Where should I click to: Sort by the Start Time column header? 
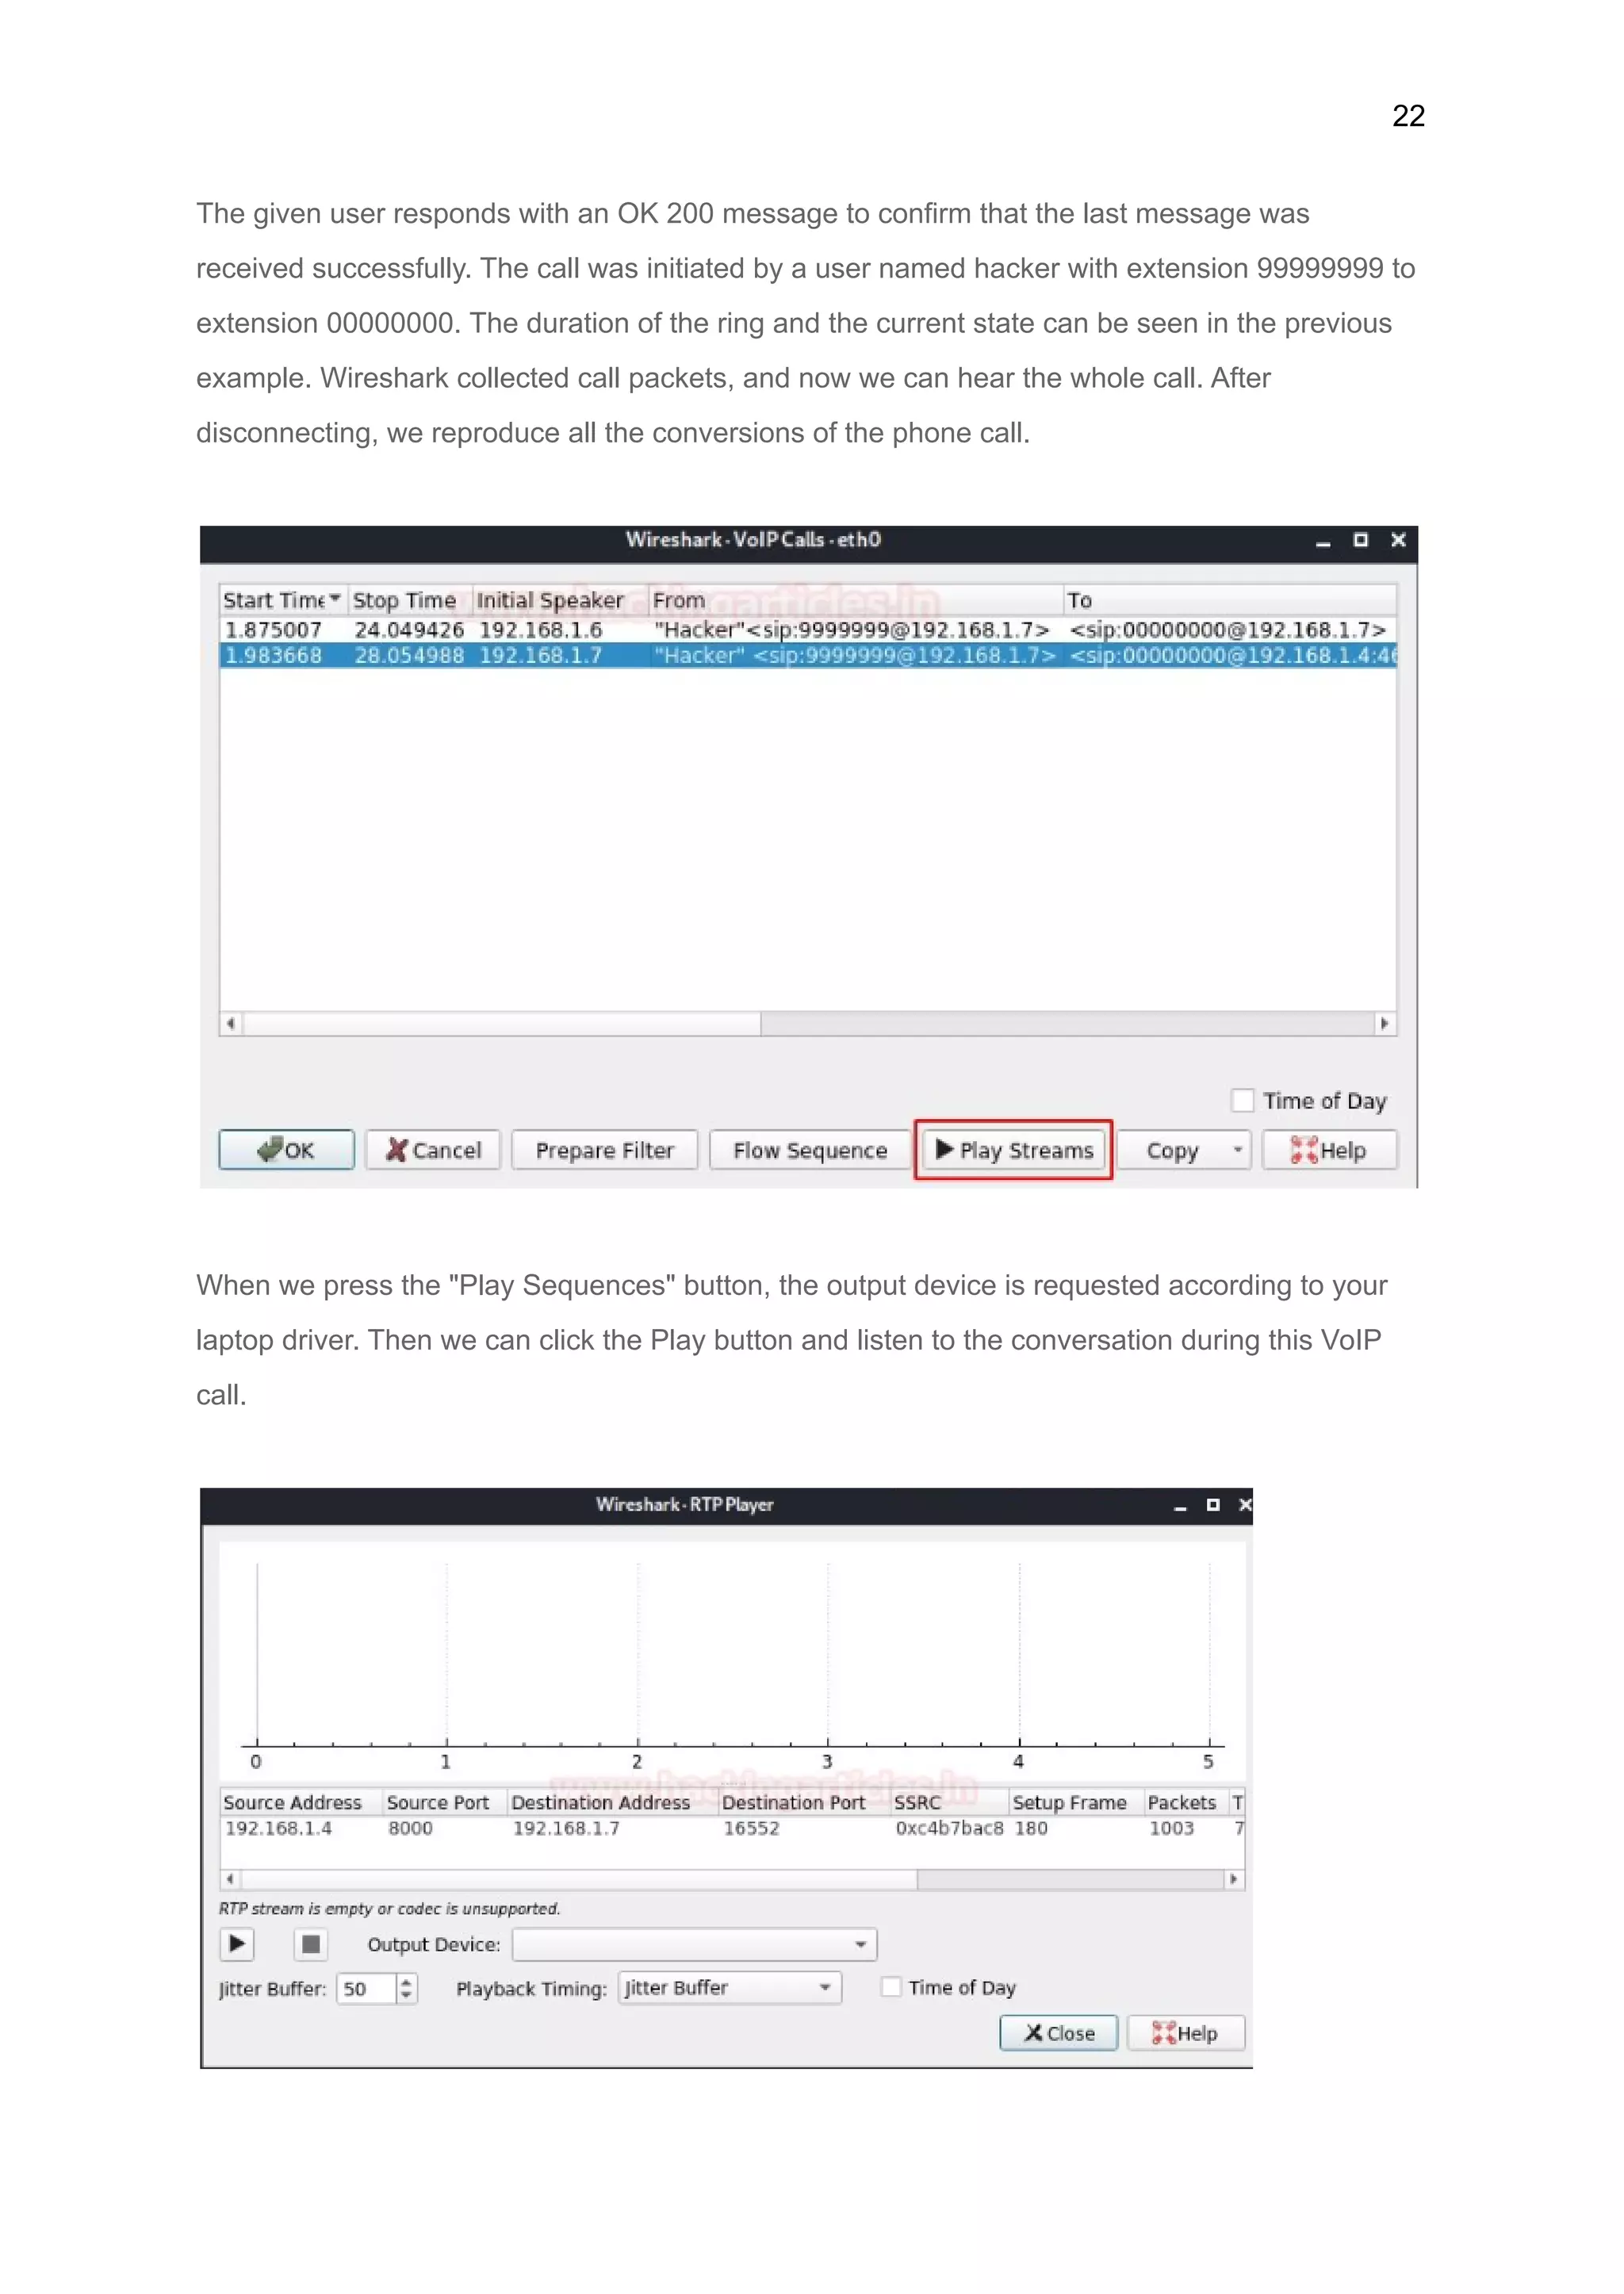point(283,600)
